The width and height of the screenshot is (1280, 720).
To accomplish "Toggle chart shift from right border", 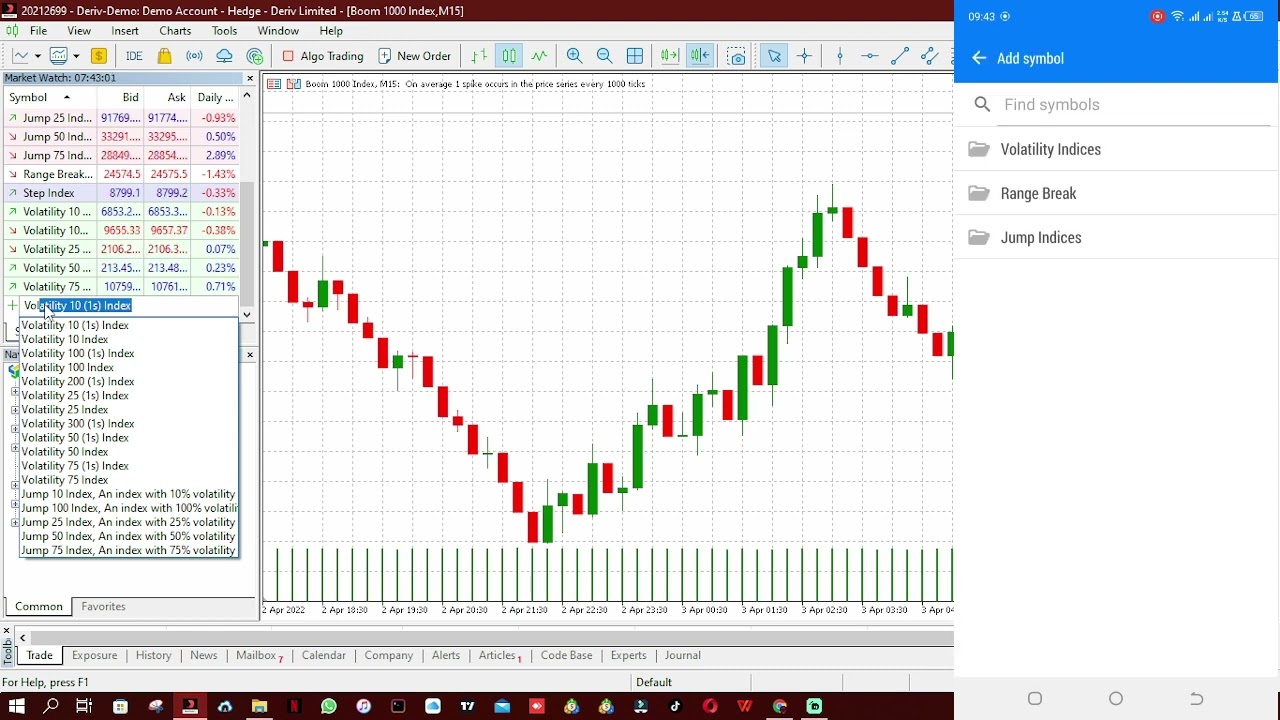I will click(699, 56).
